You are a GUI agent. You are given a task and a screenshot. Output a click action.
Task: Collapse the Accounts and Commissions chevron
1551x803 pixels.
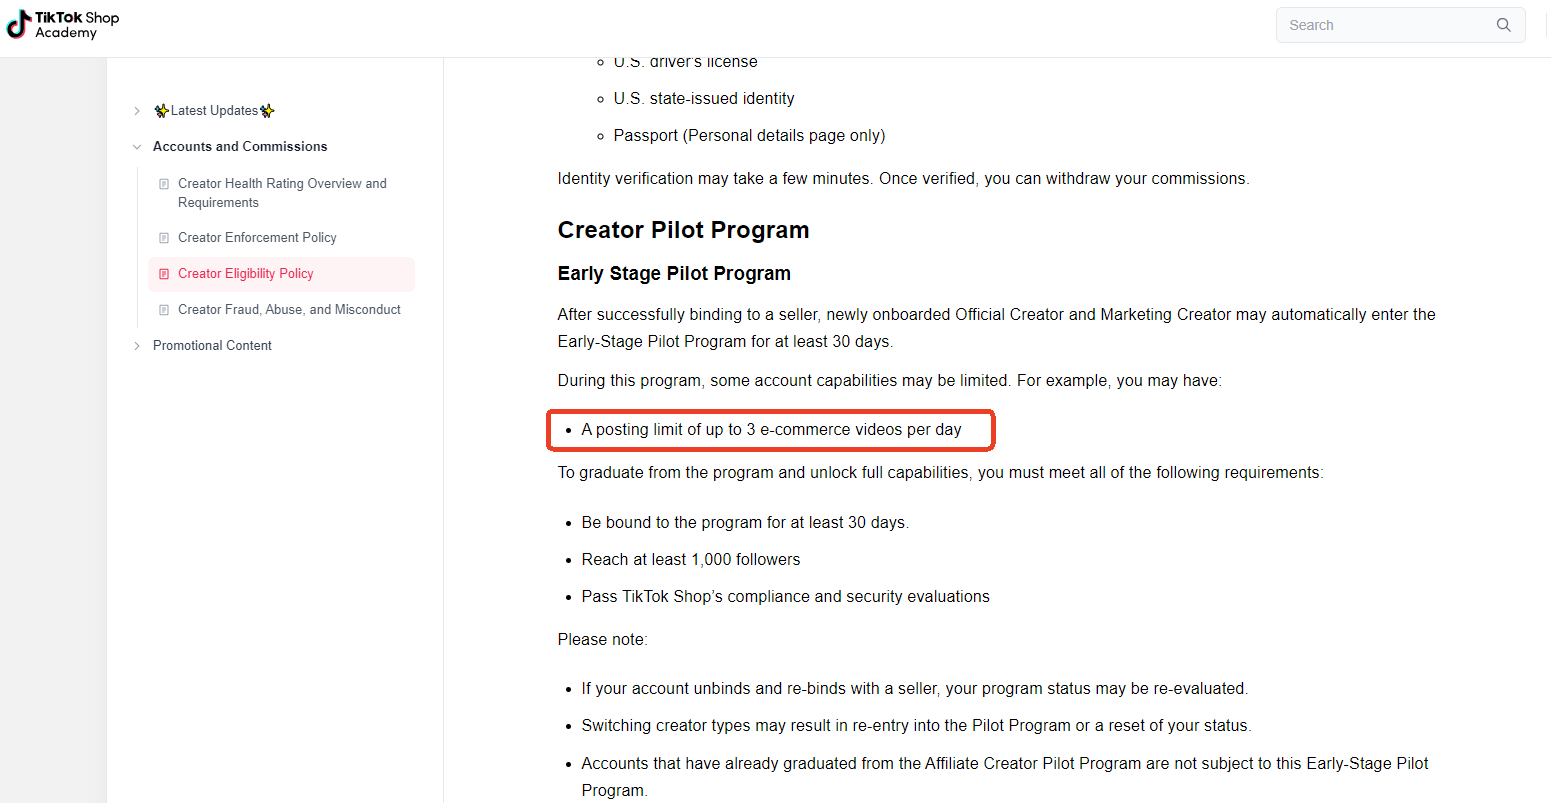[137, 147]
